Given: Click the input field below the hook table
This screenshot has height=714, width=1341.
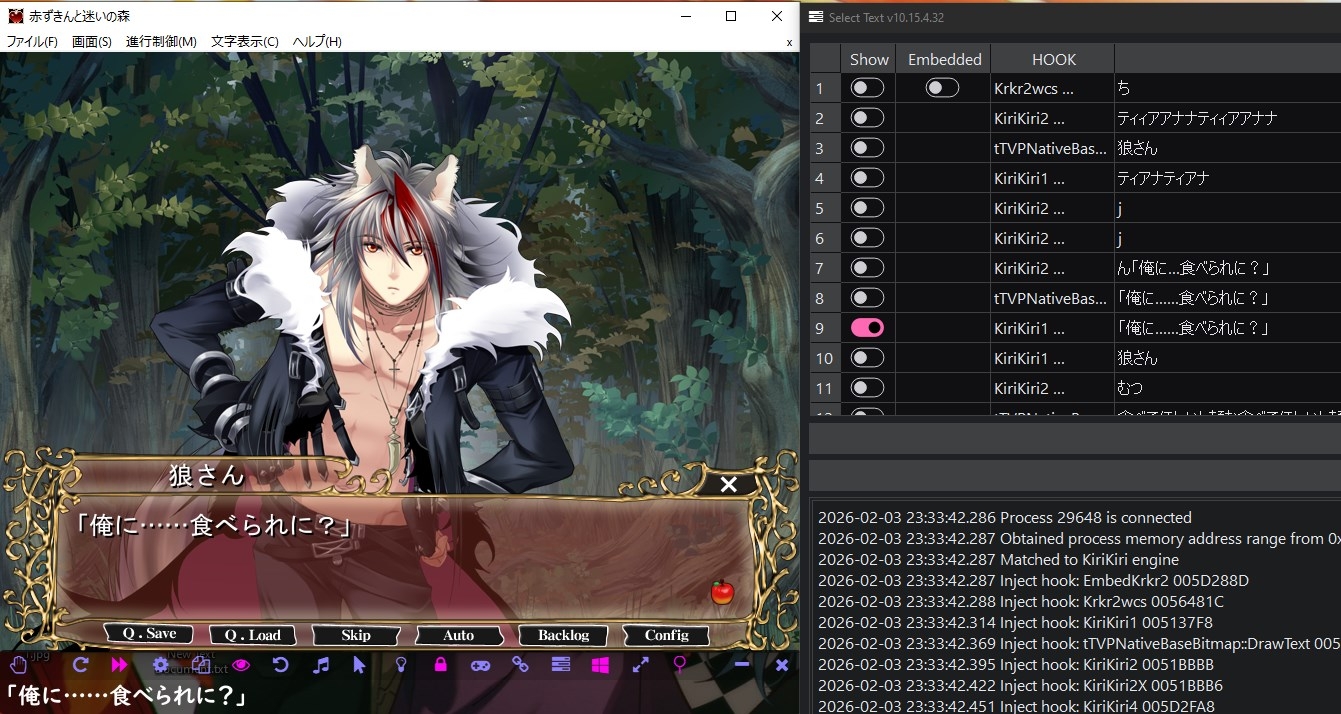Looking at the screenshot, I should [1074, 438].
